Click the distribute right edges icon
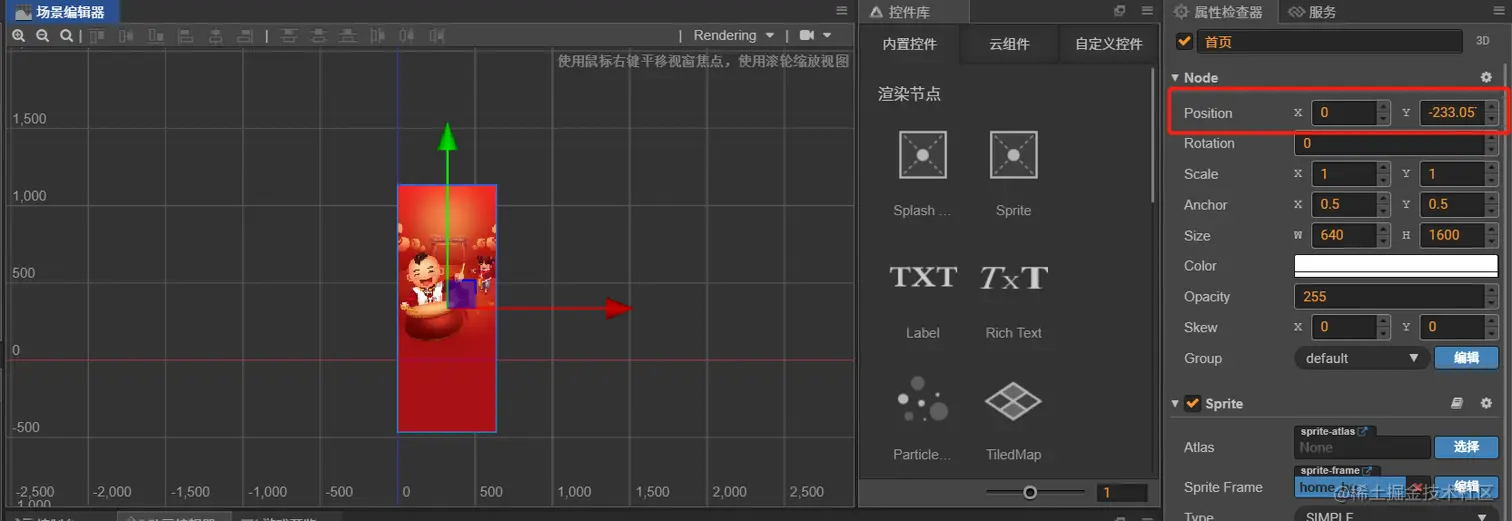The height and width of the screenshot is (521, 1512). tap(437, 35)
